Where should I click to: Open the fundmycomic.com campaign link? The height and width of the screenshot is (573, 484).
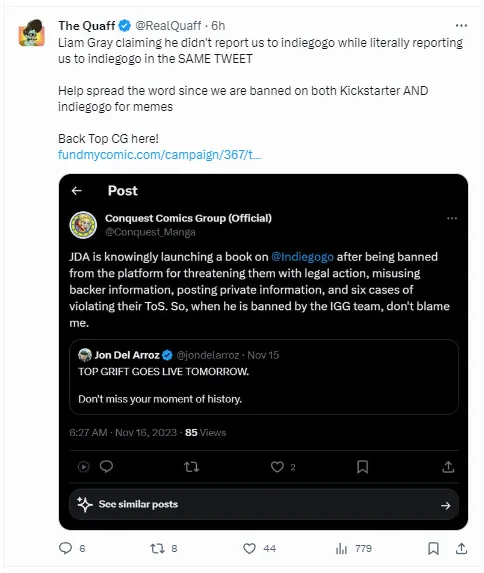tap(159, 155)
